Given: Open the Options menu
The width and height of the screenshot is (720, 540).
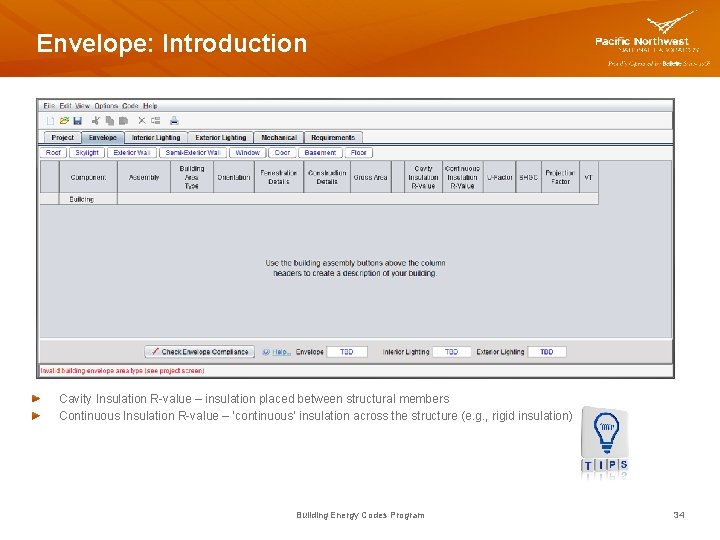Looking at the screenshot, I should 107,106.
